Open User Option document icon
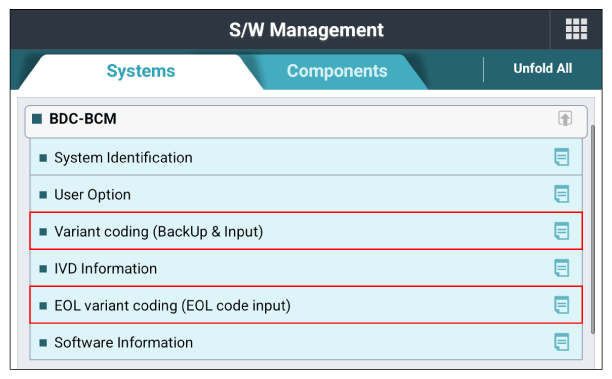The width and height of the screenshot is (612, 379). click(562, 194)
